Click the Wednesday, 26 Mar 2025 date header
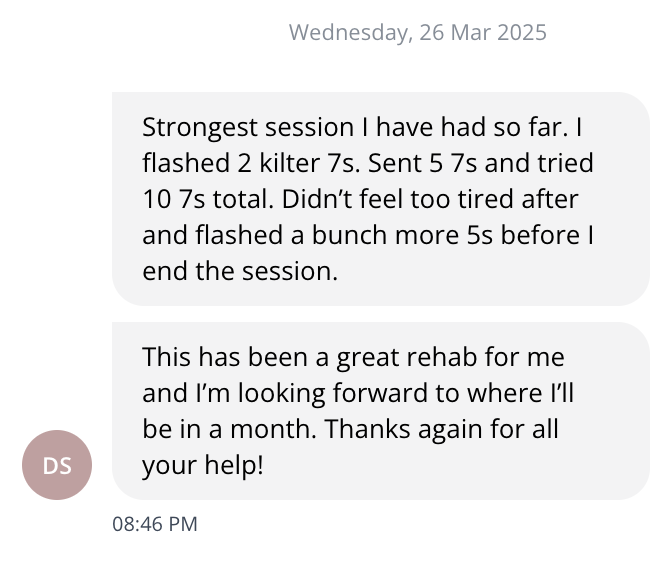This screenshot has width=670, height=578. [x=417, y=33]
